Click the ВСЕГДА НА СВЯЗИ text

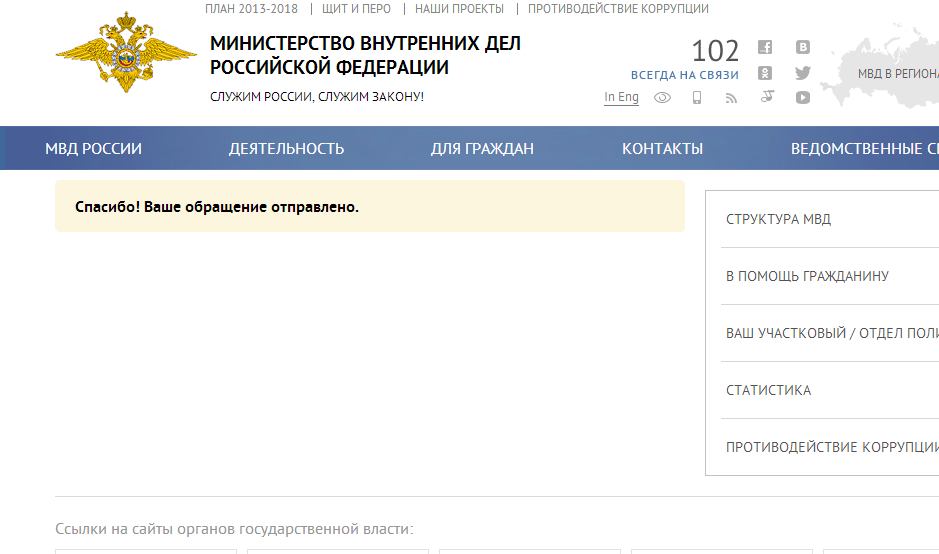(x=684, y=75)
